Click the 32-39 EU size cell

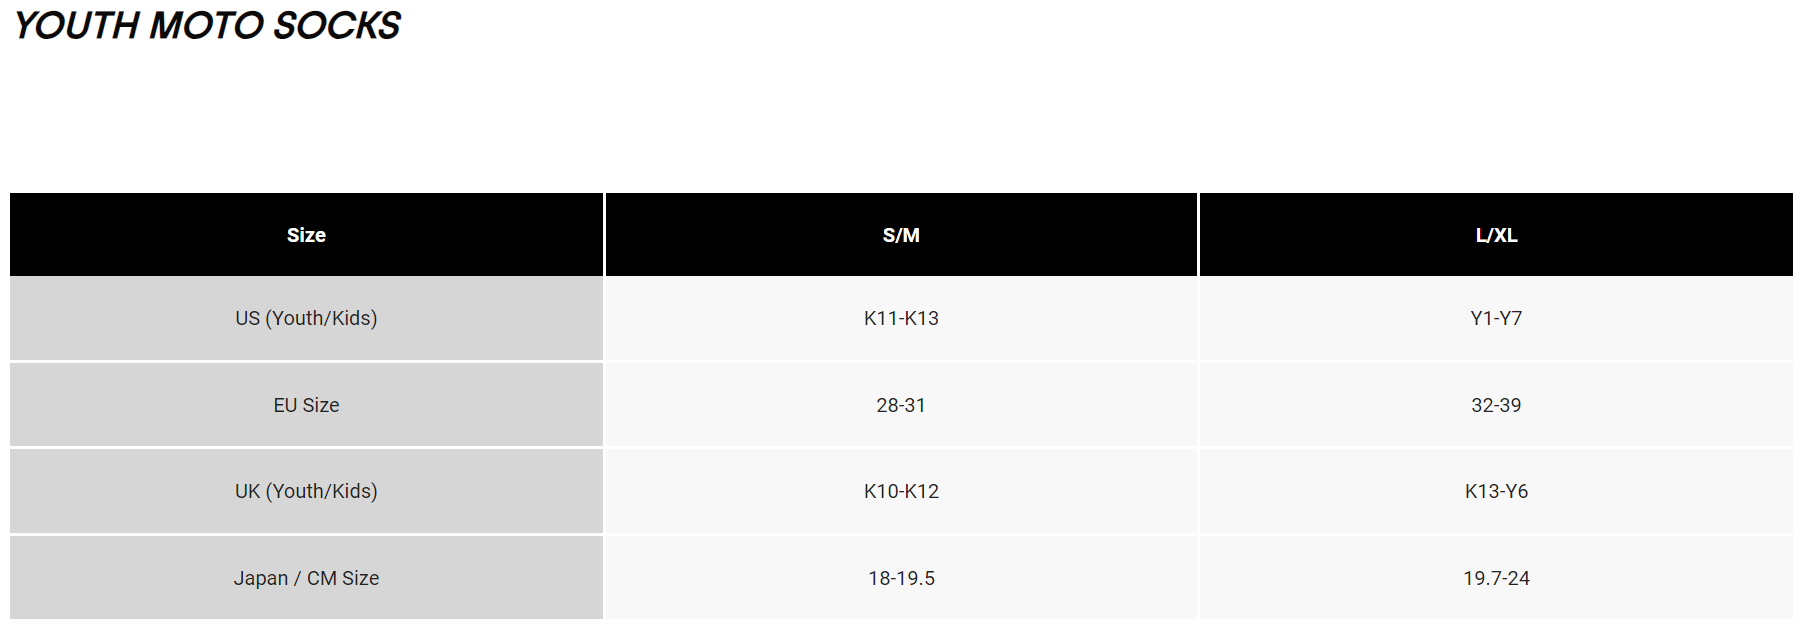[x=1496, y=405]
